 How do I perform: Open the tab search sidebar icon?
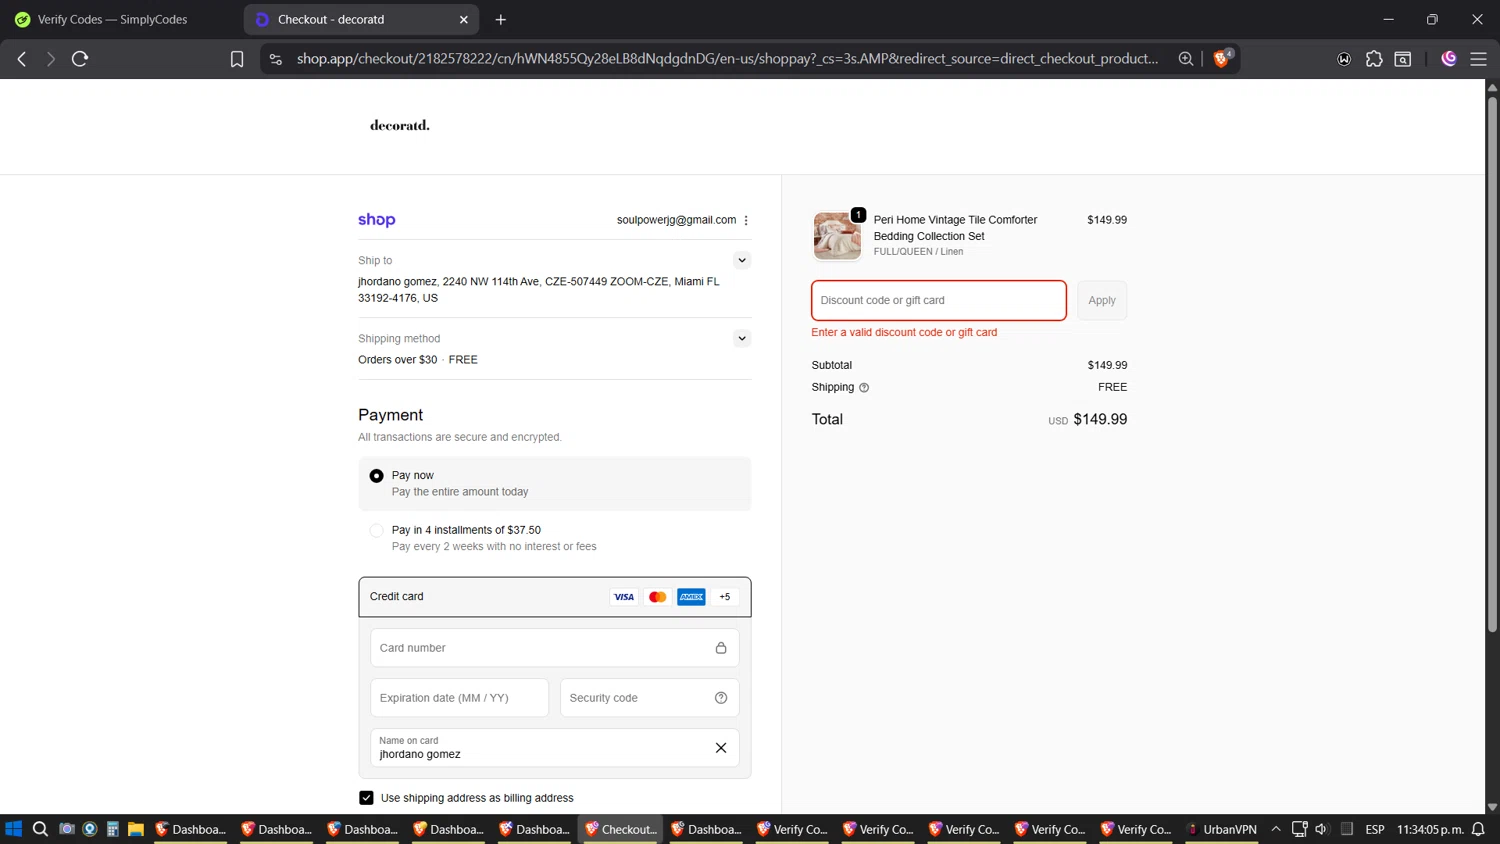click(1403, 59)
